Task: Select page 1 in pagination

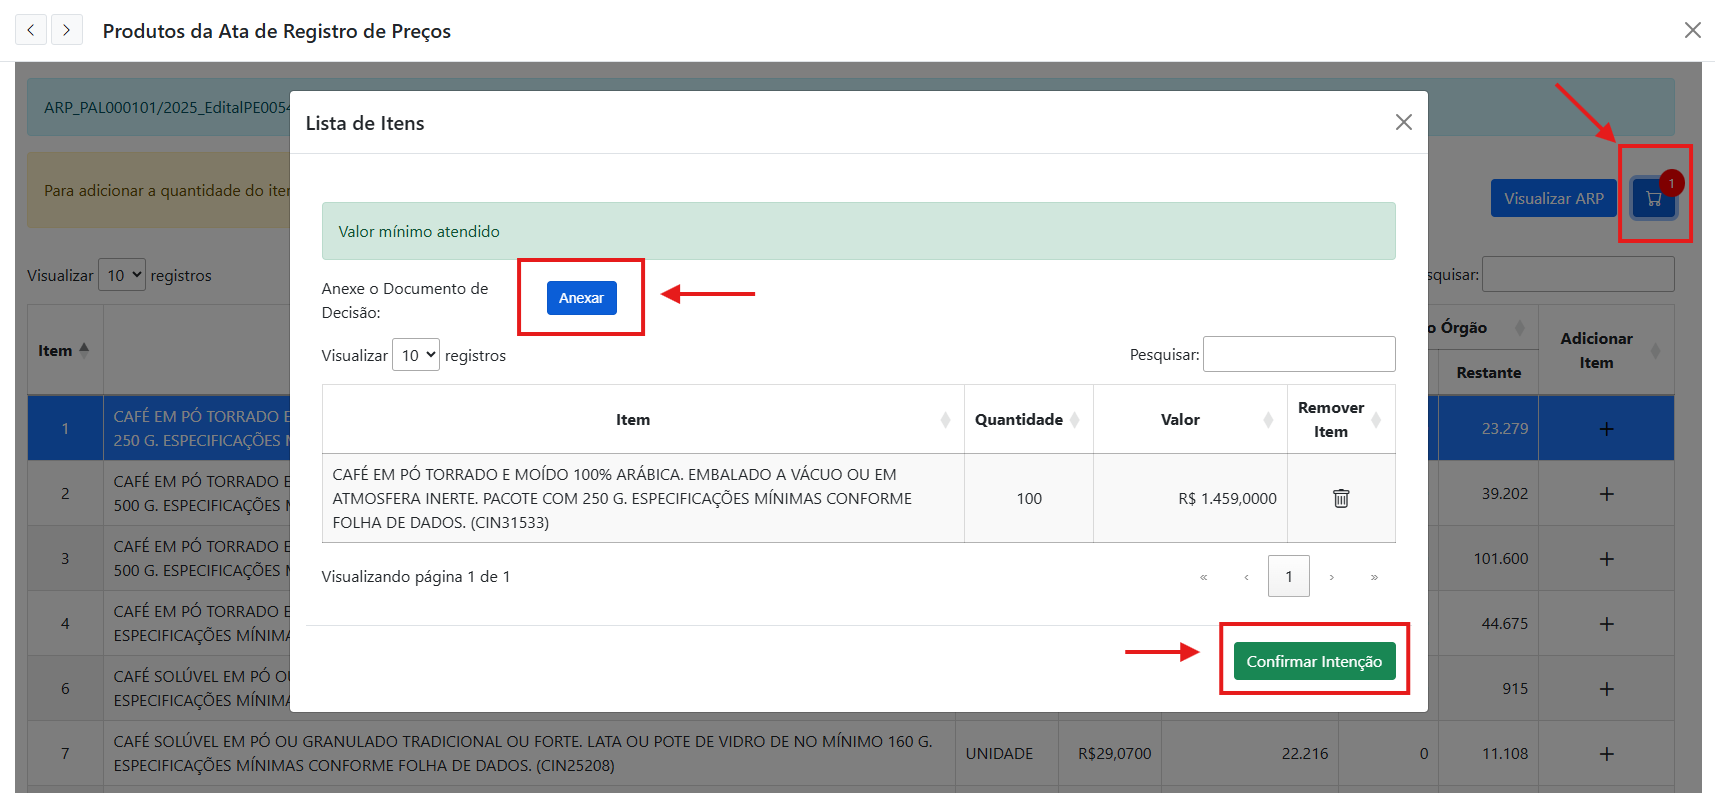Action: 1288,577
